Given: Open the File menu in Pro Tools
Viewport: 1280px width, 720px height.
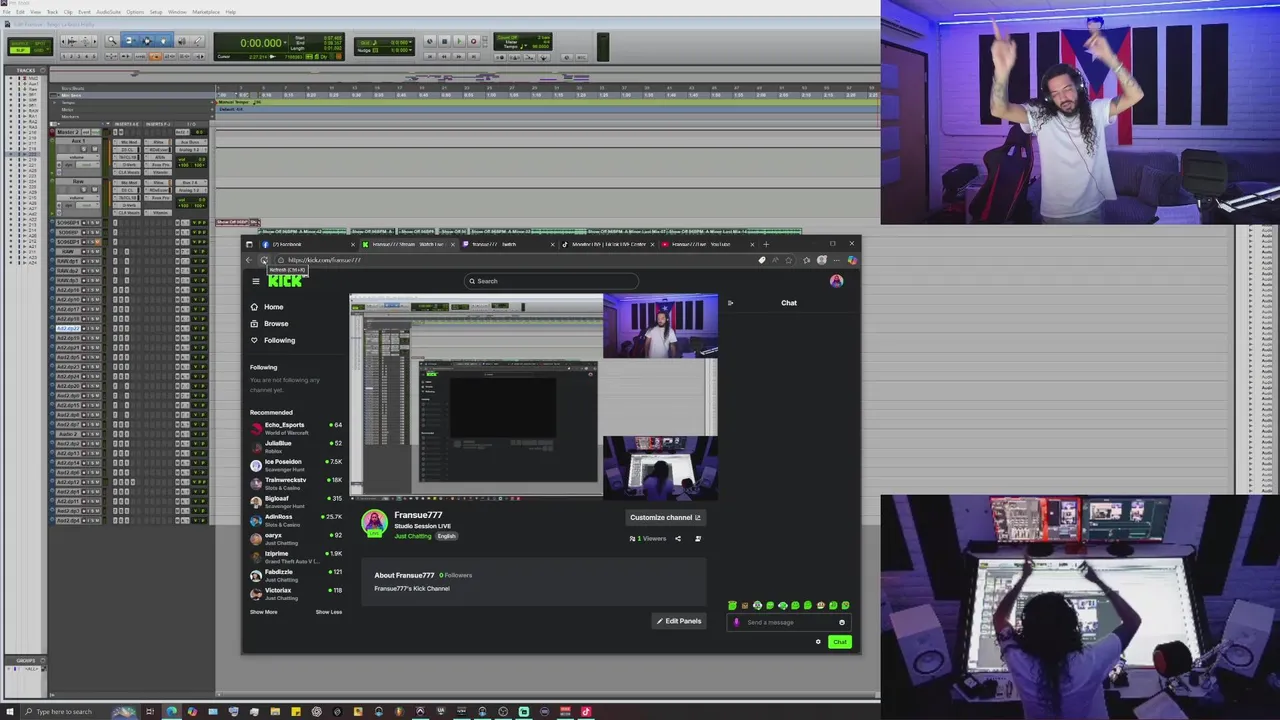Looking at the screenshot, I should coord(6,12).
